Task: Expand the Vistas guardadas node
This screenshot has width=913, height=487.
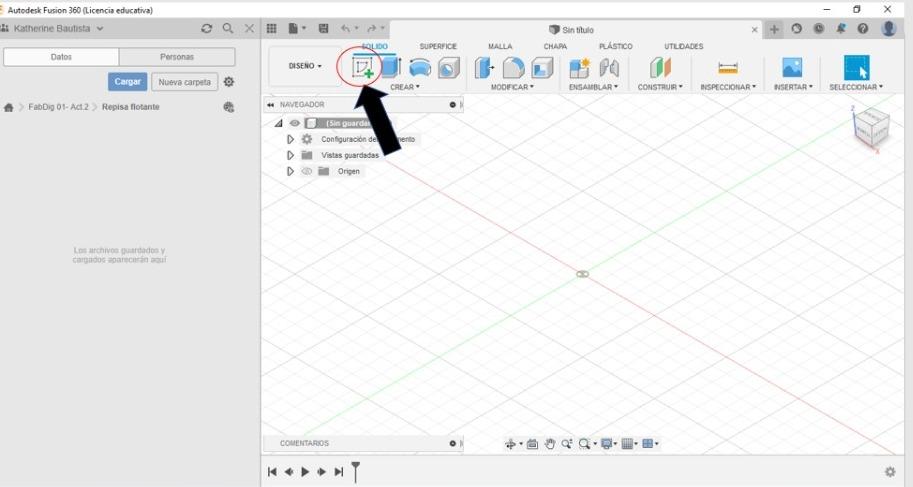Action: 290,156
